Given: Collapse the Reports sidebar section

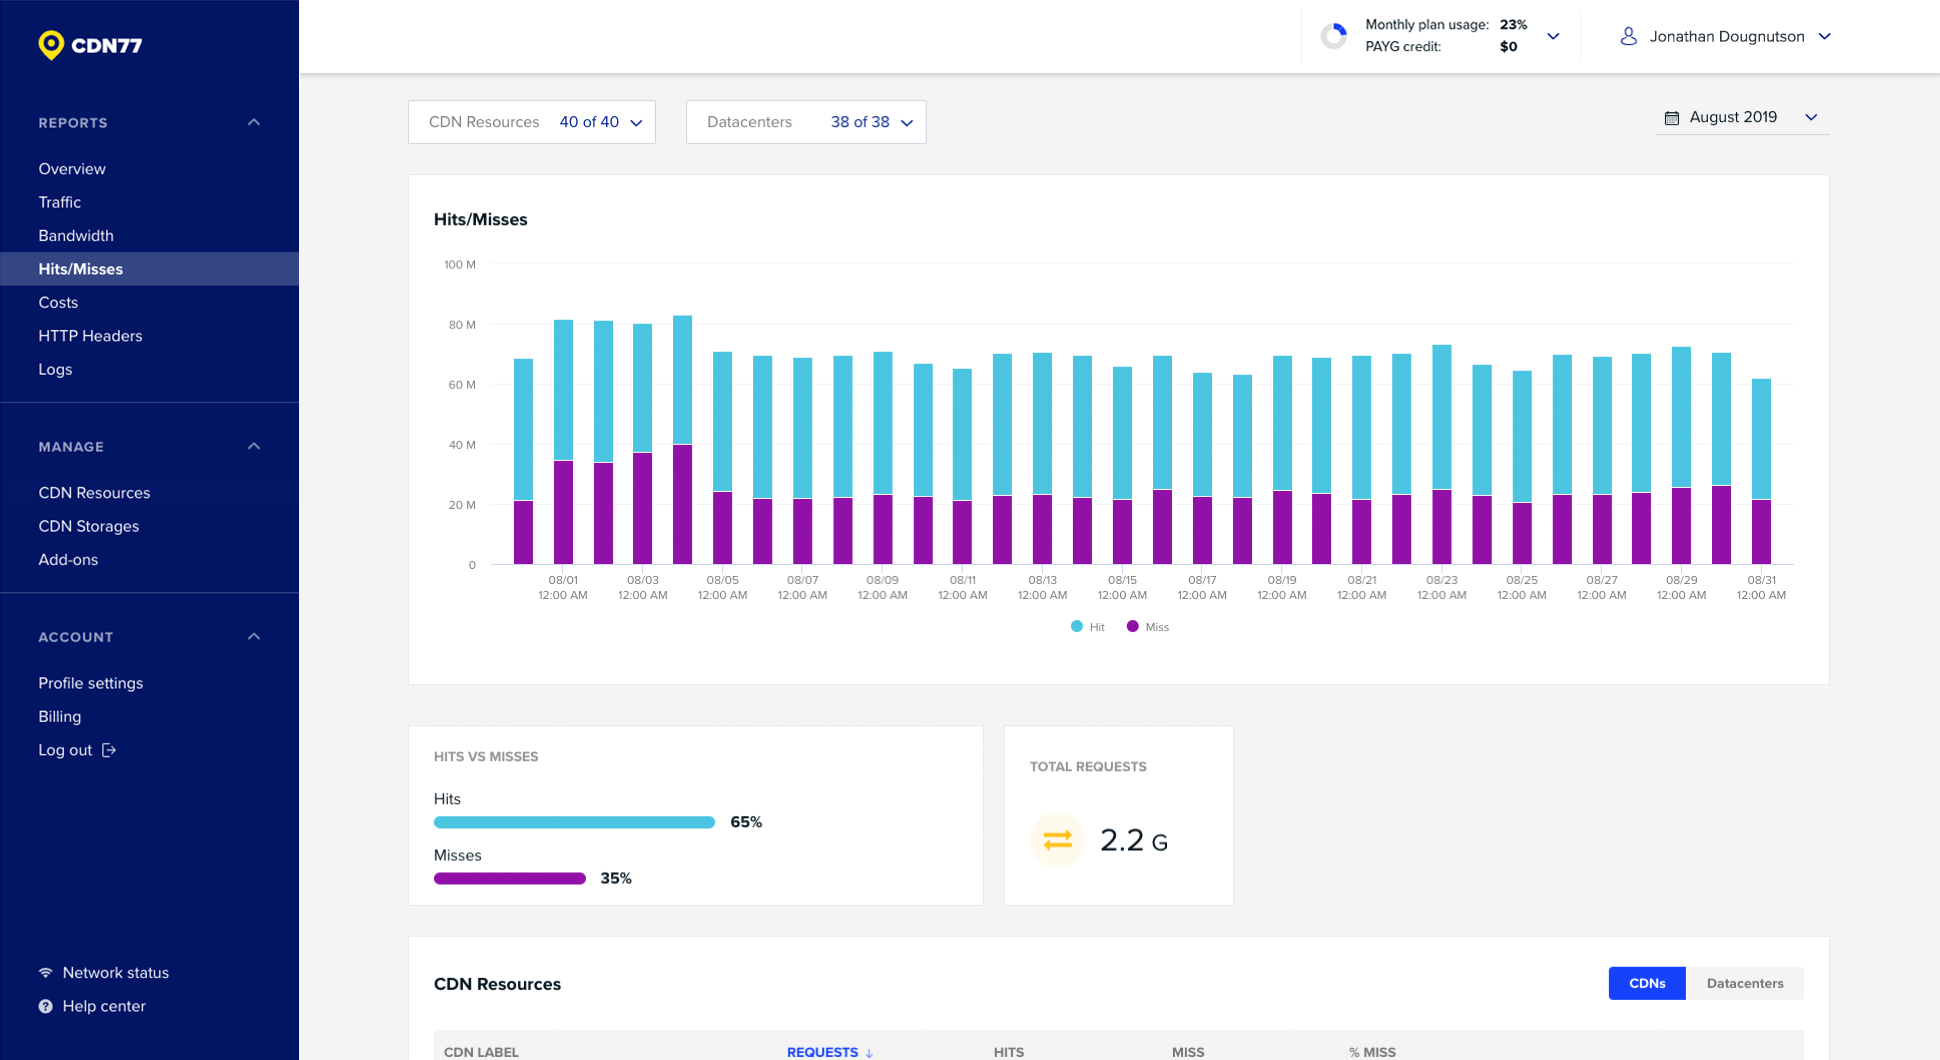Looking at the screenshot, I should point(253,122).
